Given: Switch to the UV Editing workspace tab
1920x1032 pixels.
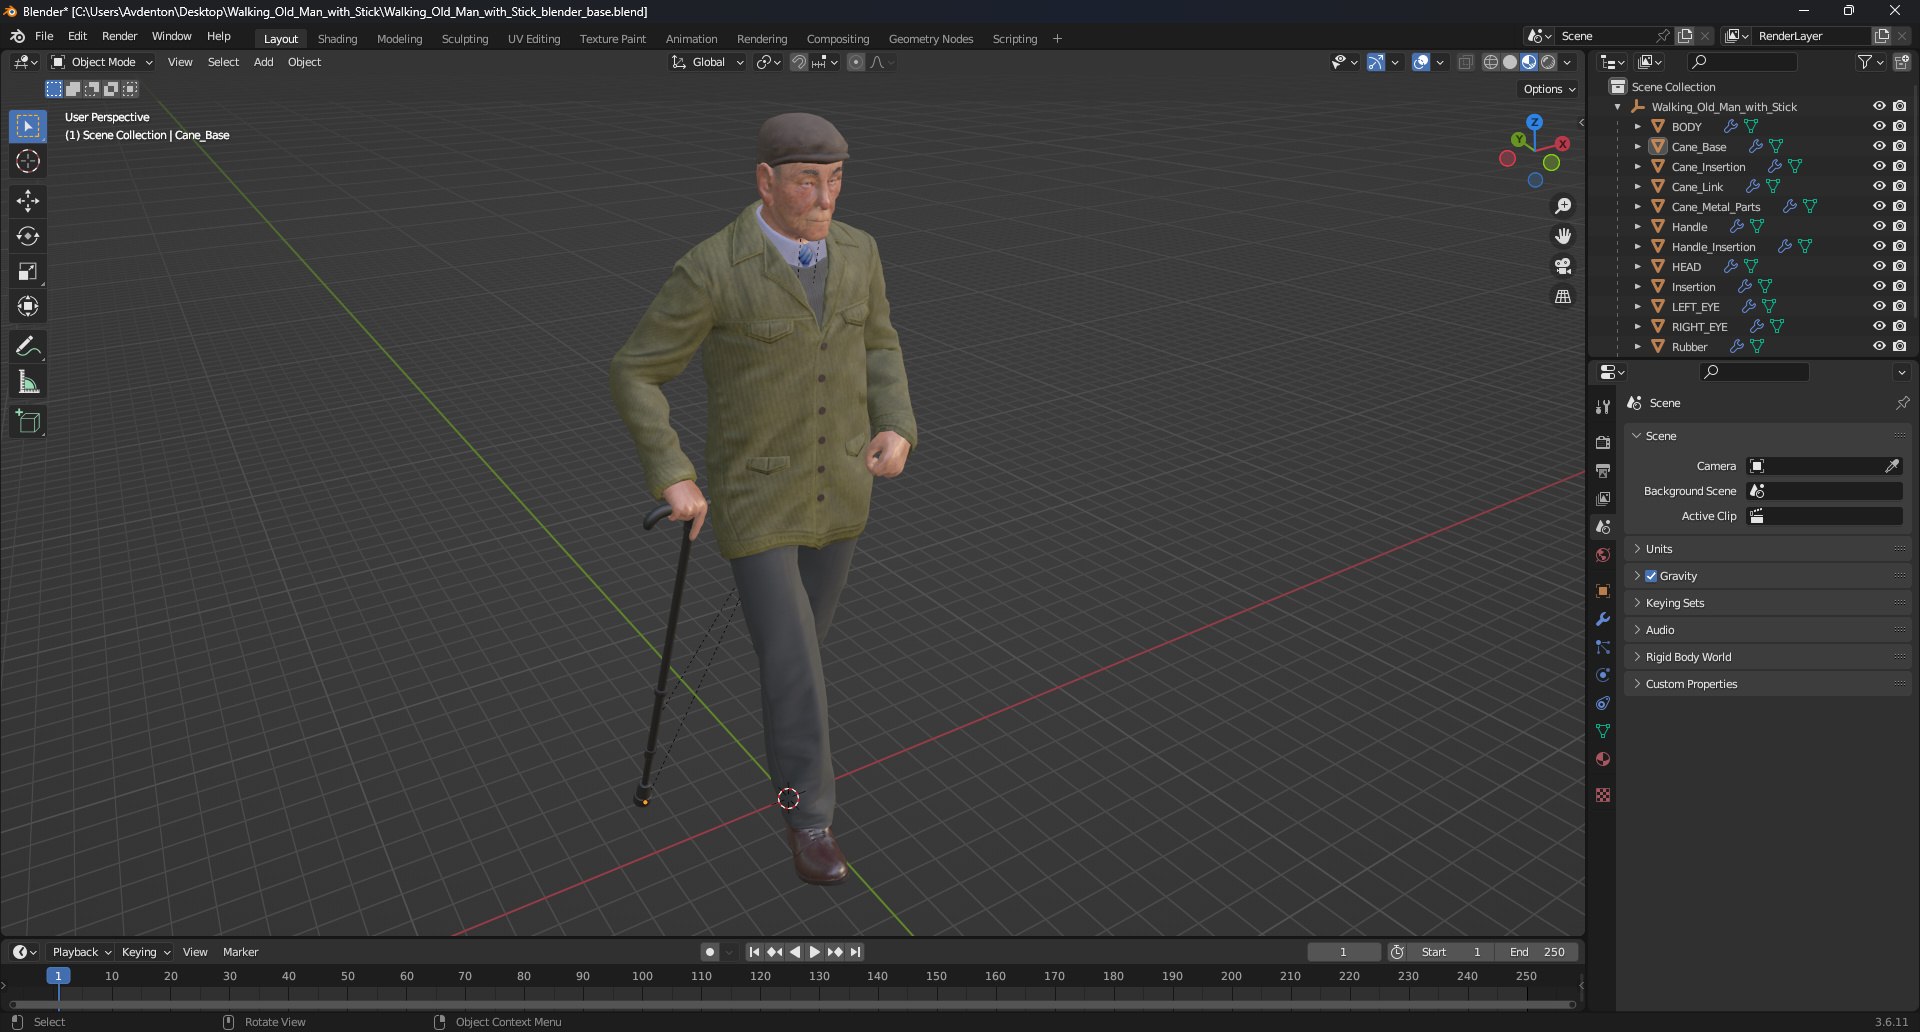Looking at the screenshot, I should click(534, 39).
